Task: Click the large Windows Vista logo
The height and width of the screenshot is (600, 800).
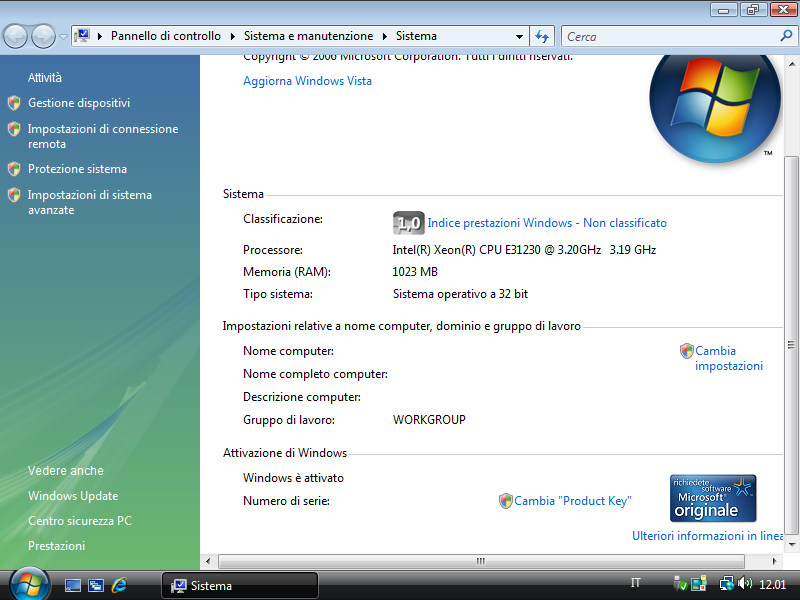Action: (715, 108)
